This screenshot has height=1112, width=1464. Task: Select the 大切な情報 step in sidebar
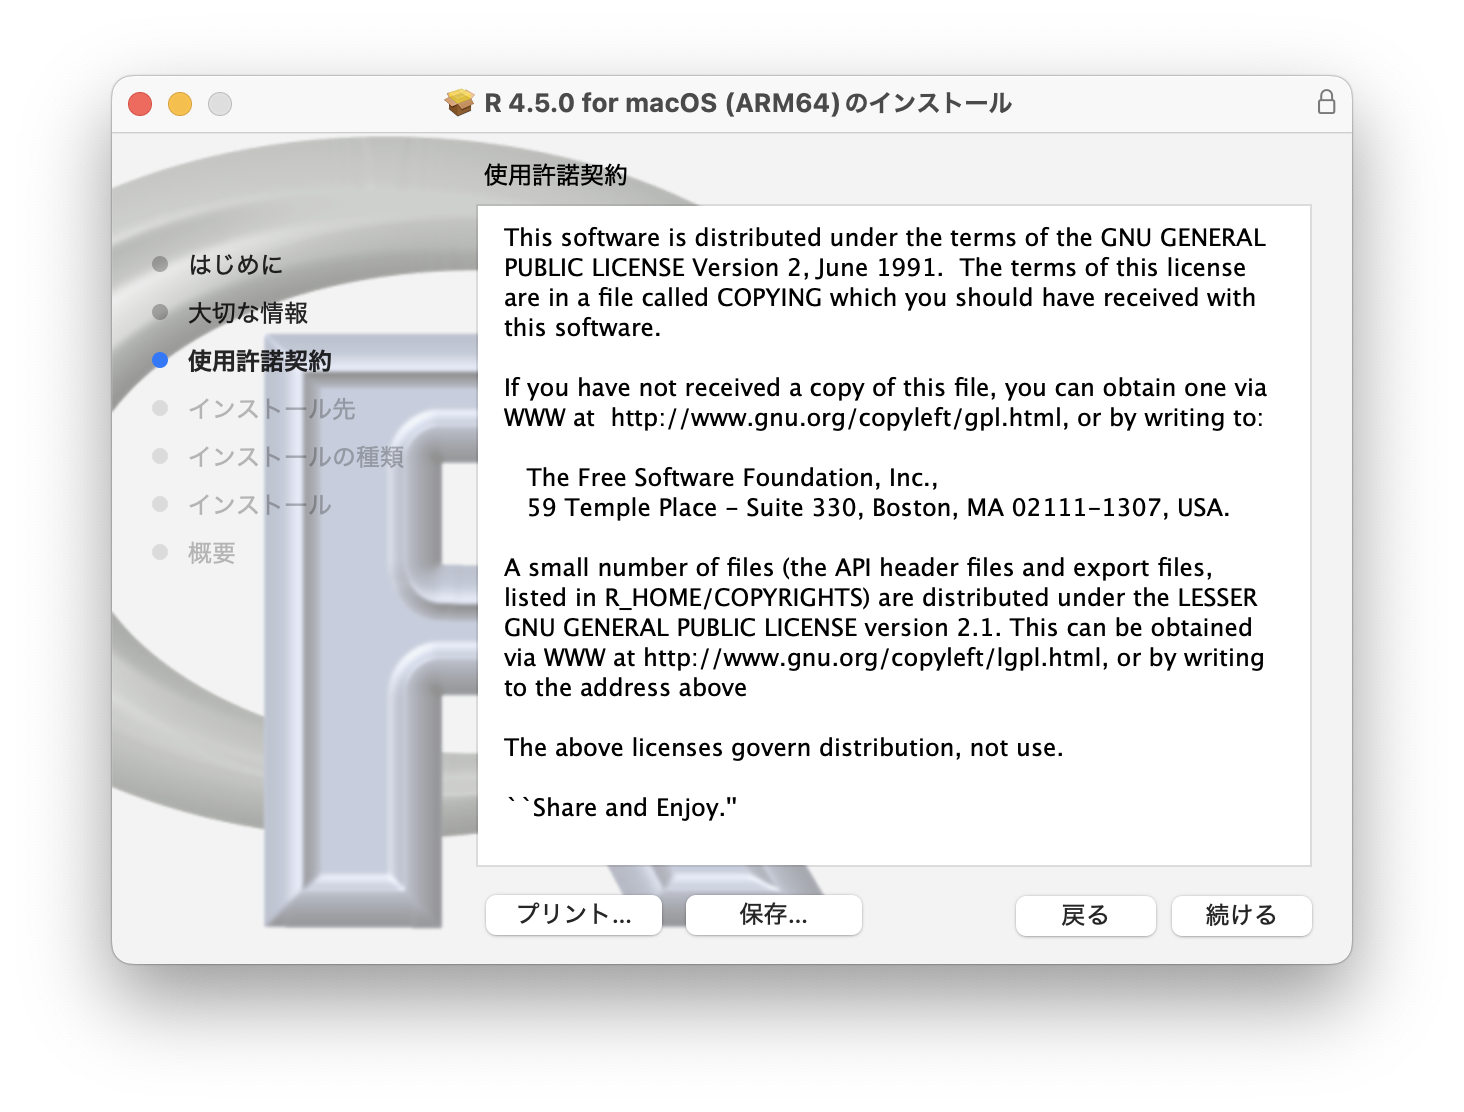click(x=248, y=313)
